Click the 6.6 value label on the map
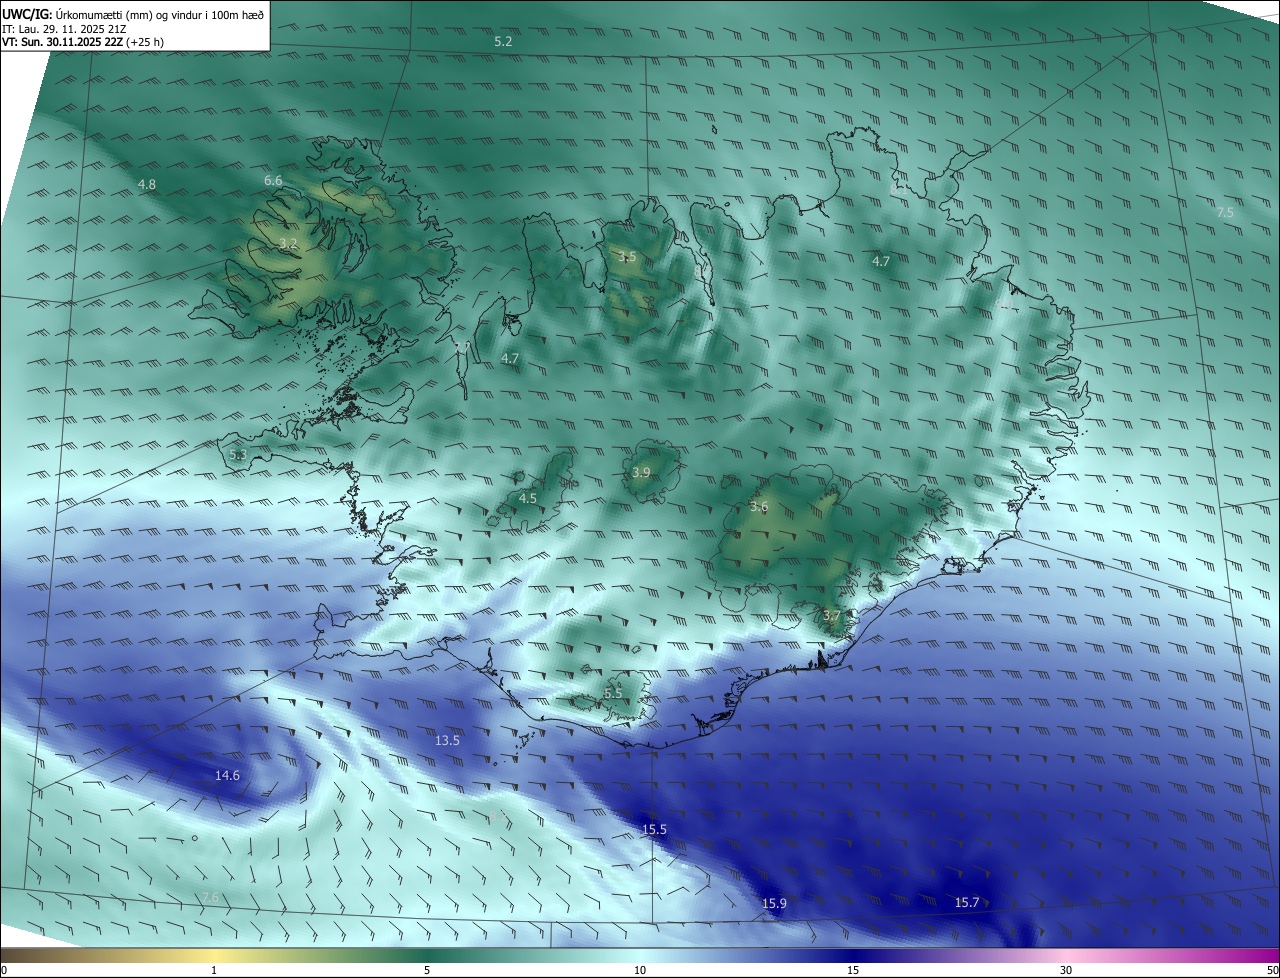Screen dimensions: 1280x978 pyautogui.click(x=273, y=181)
